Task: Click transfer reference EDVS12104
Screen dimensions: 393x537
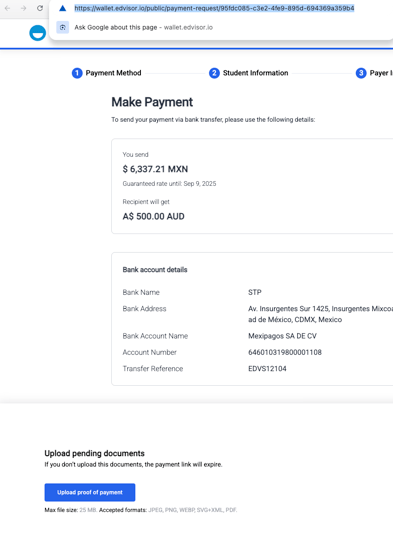Action: pos(267,369)
